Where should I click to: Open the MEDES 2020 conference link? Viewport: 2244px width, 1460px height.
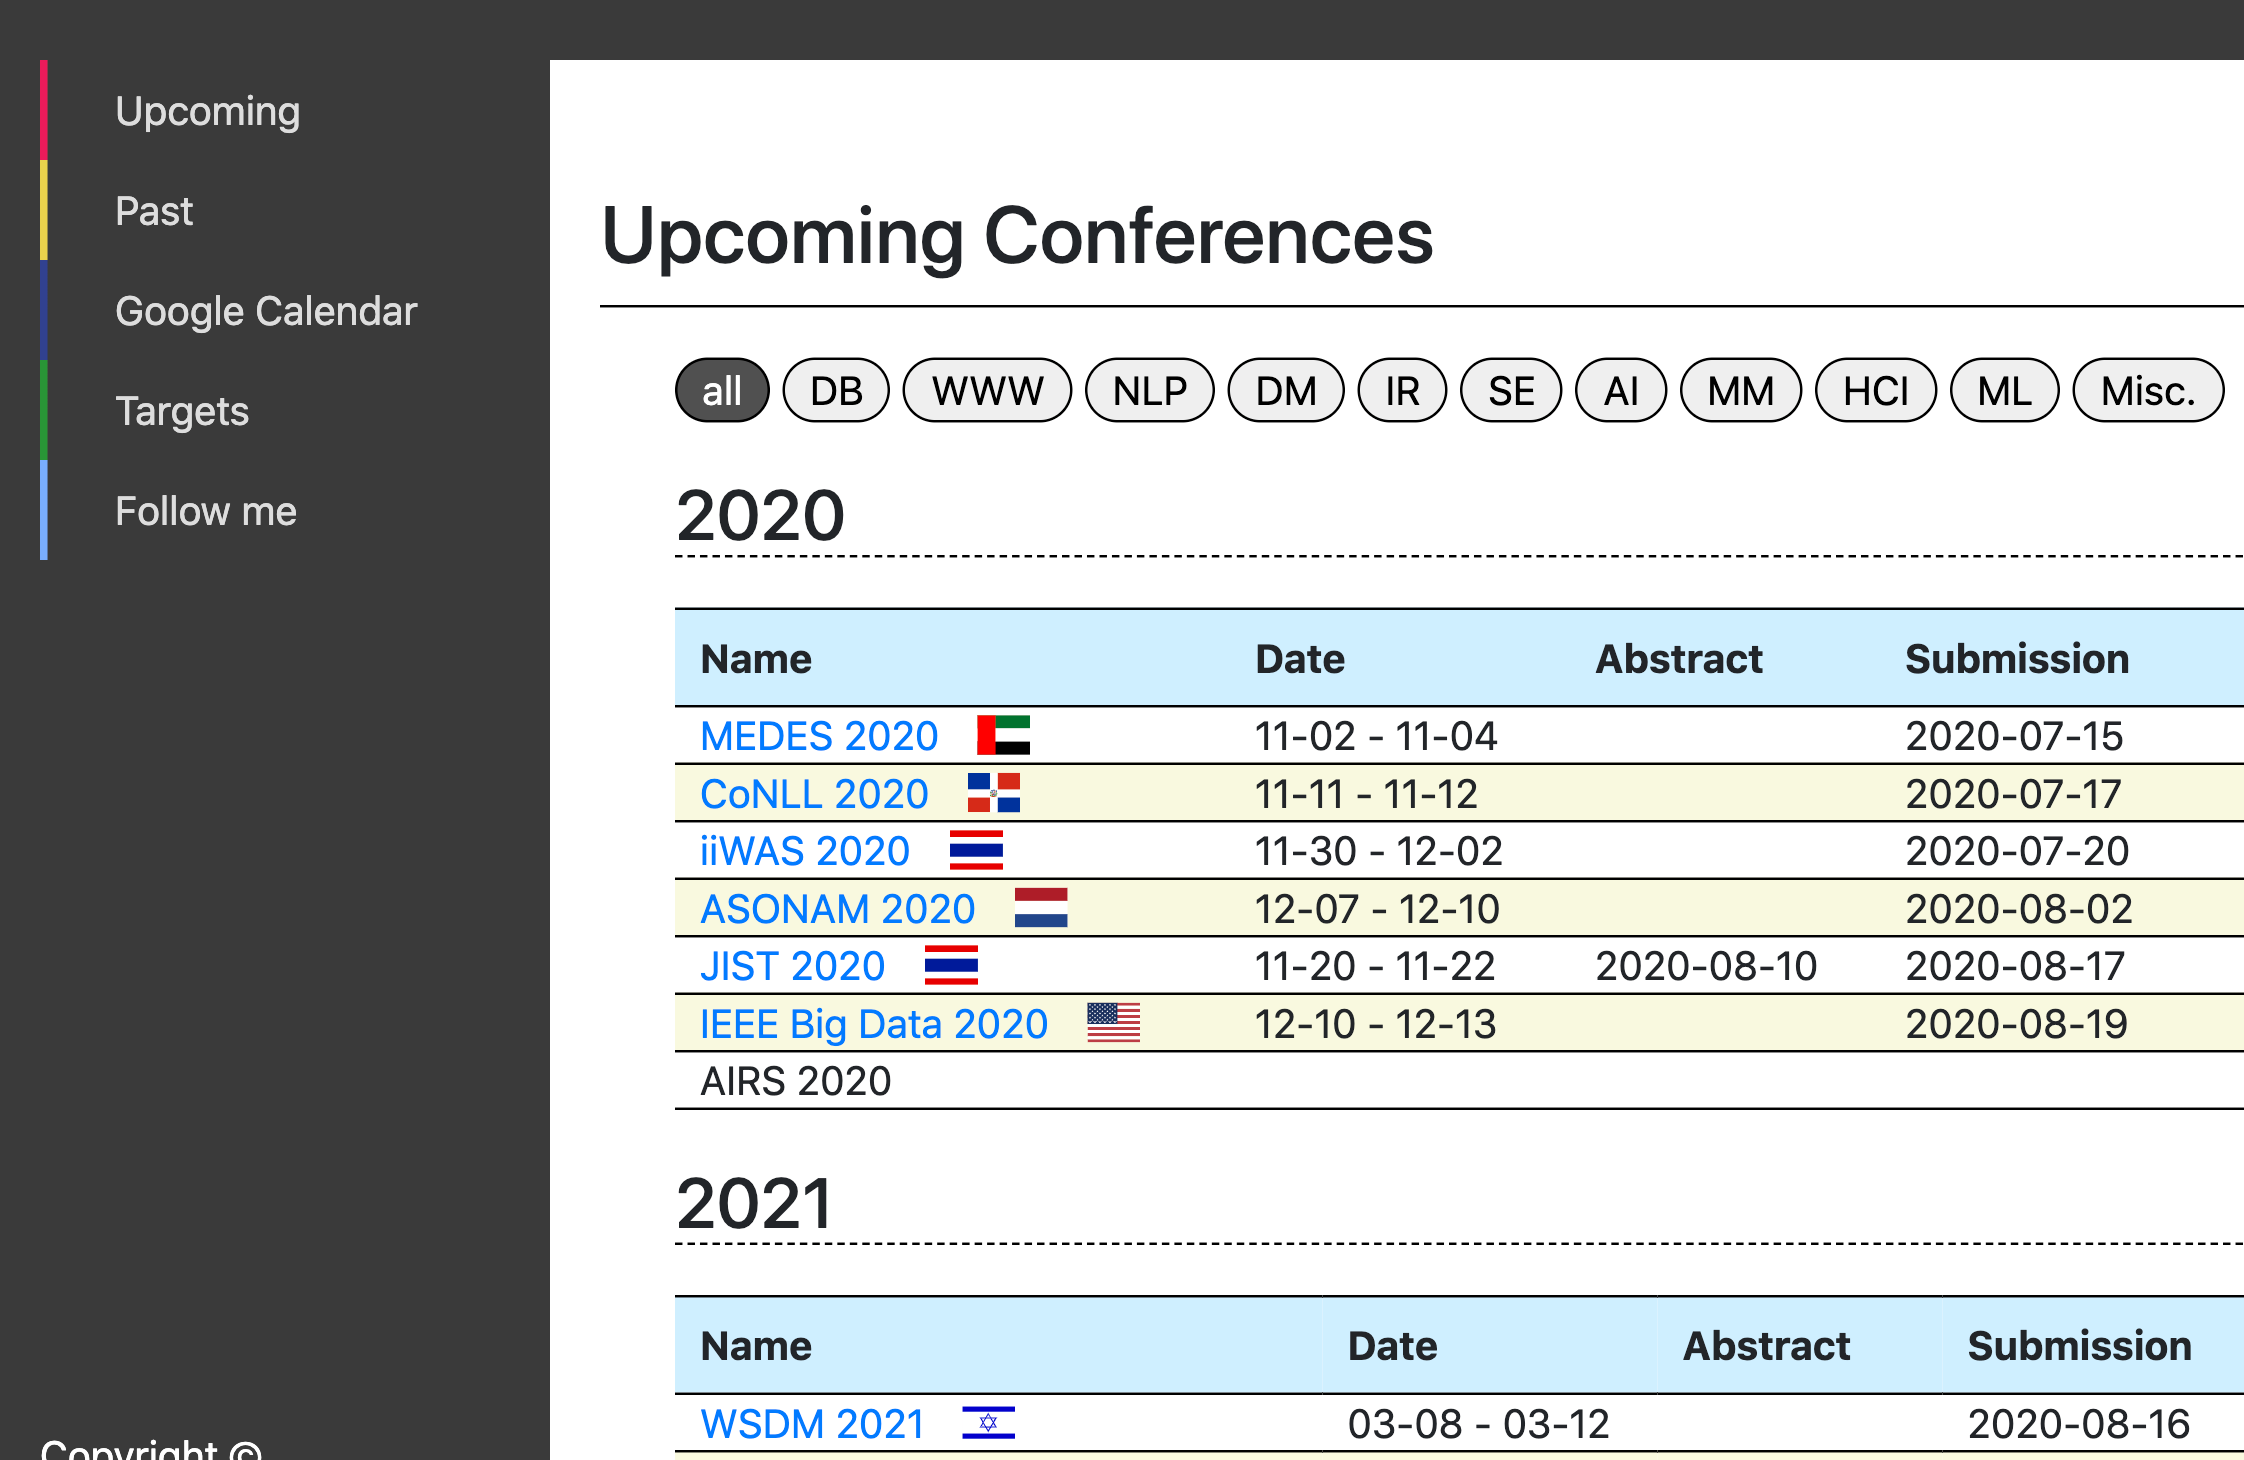coord(819,736)
